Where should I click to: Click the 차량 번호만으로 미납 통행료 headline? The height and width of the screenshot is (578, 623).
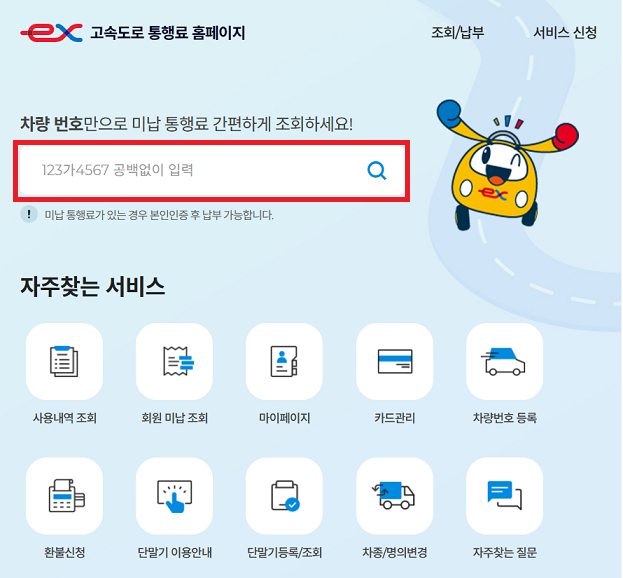(186, 124)
